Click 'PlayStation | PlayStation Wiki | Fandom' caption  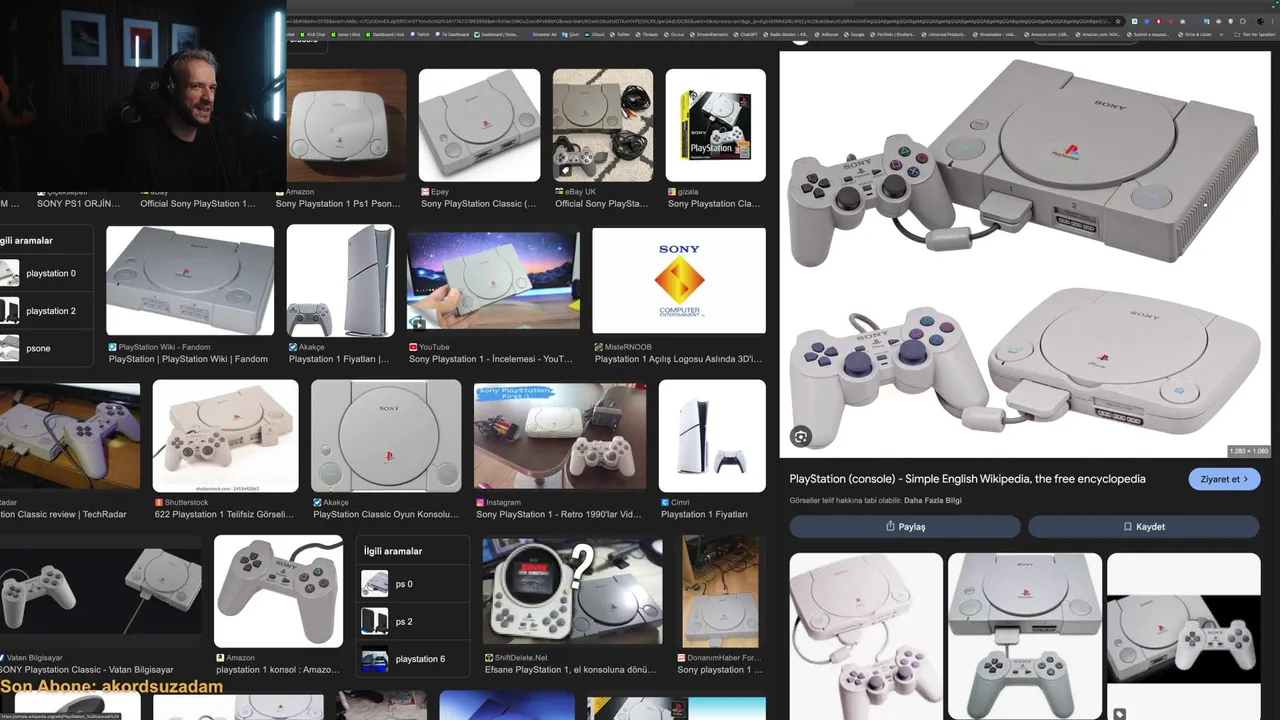188,359
